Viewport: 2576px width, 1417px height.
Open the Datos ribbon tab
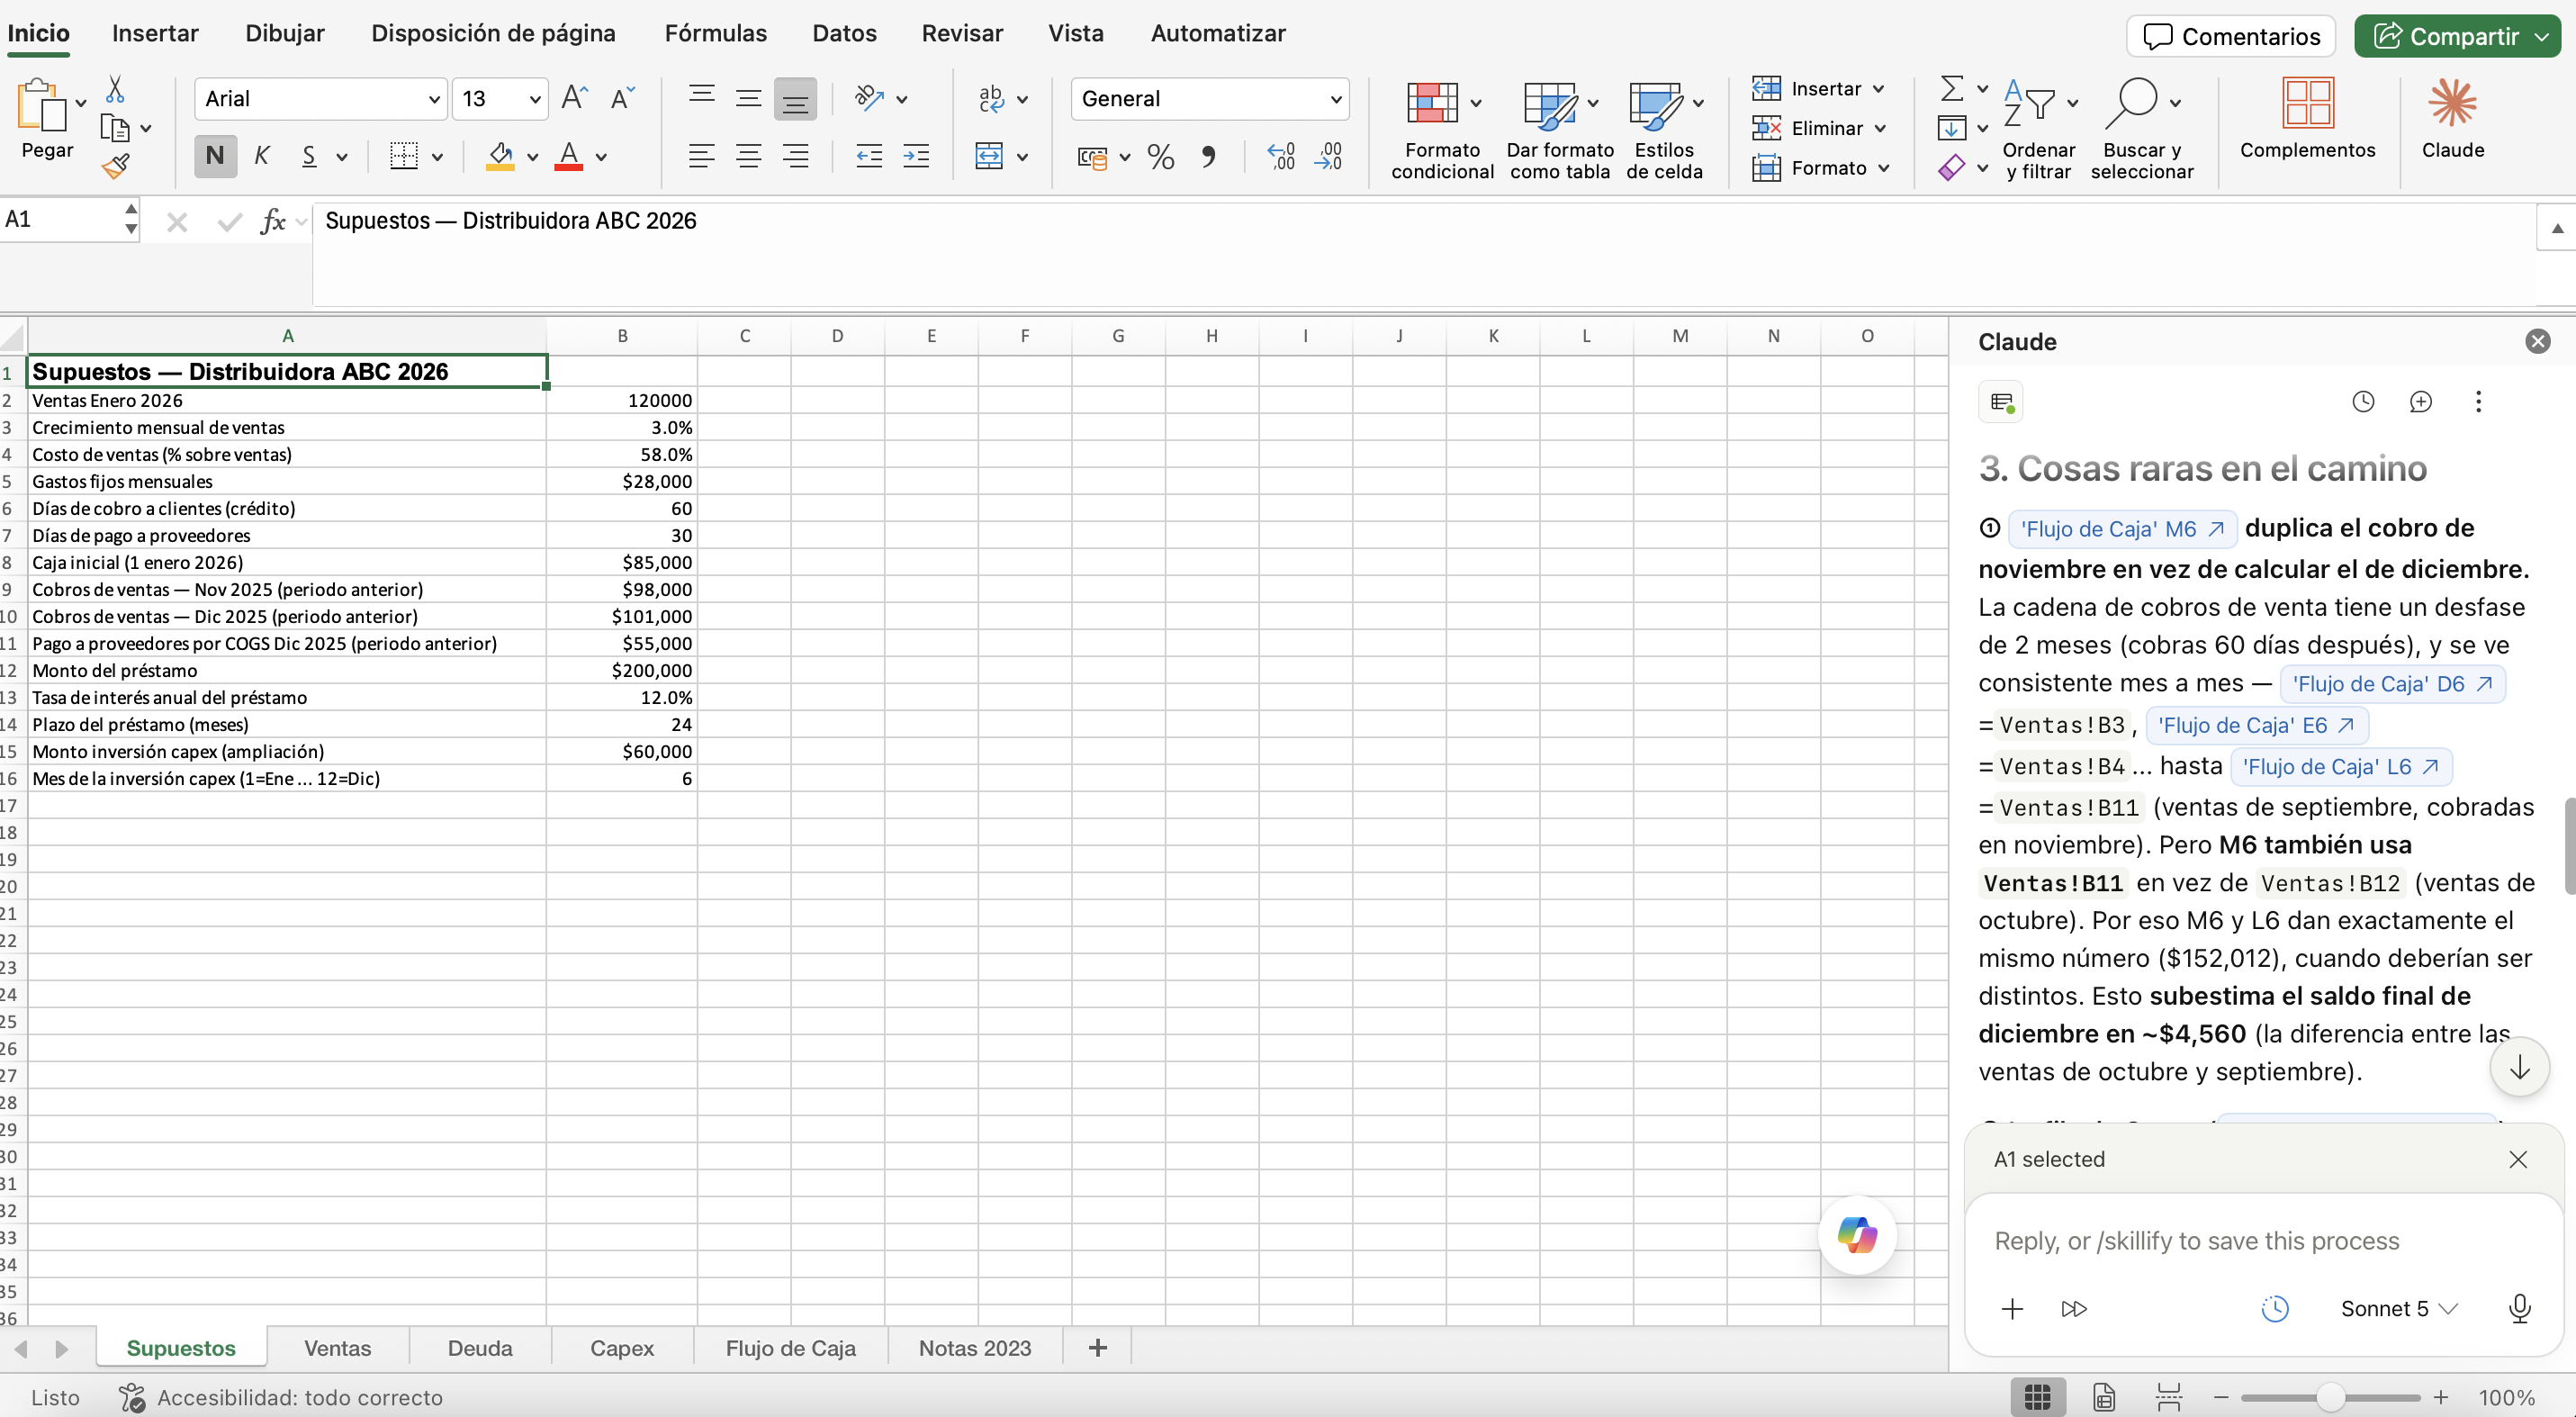pyautogui.click(x=844, y=33)
